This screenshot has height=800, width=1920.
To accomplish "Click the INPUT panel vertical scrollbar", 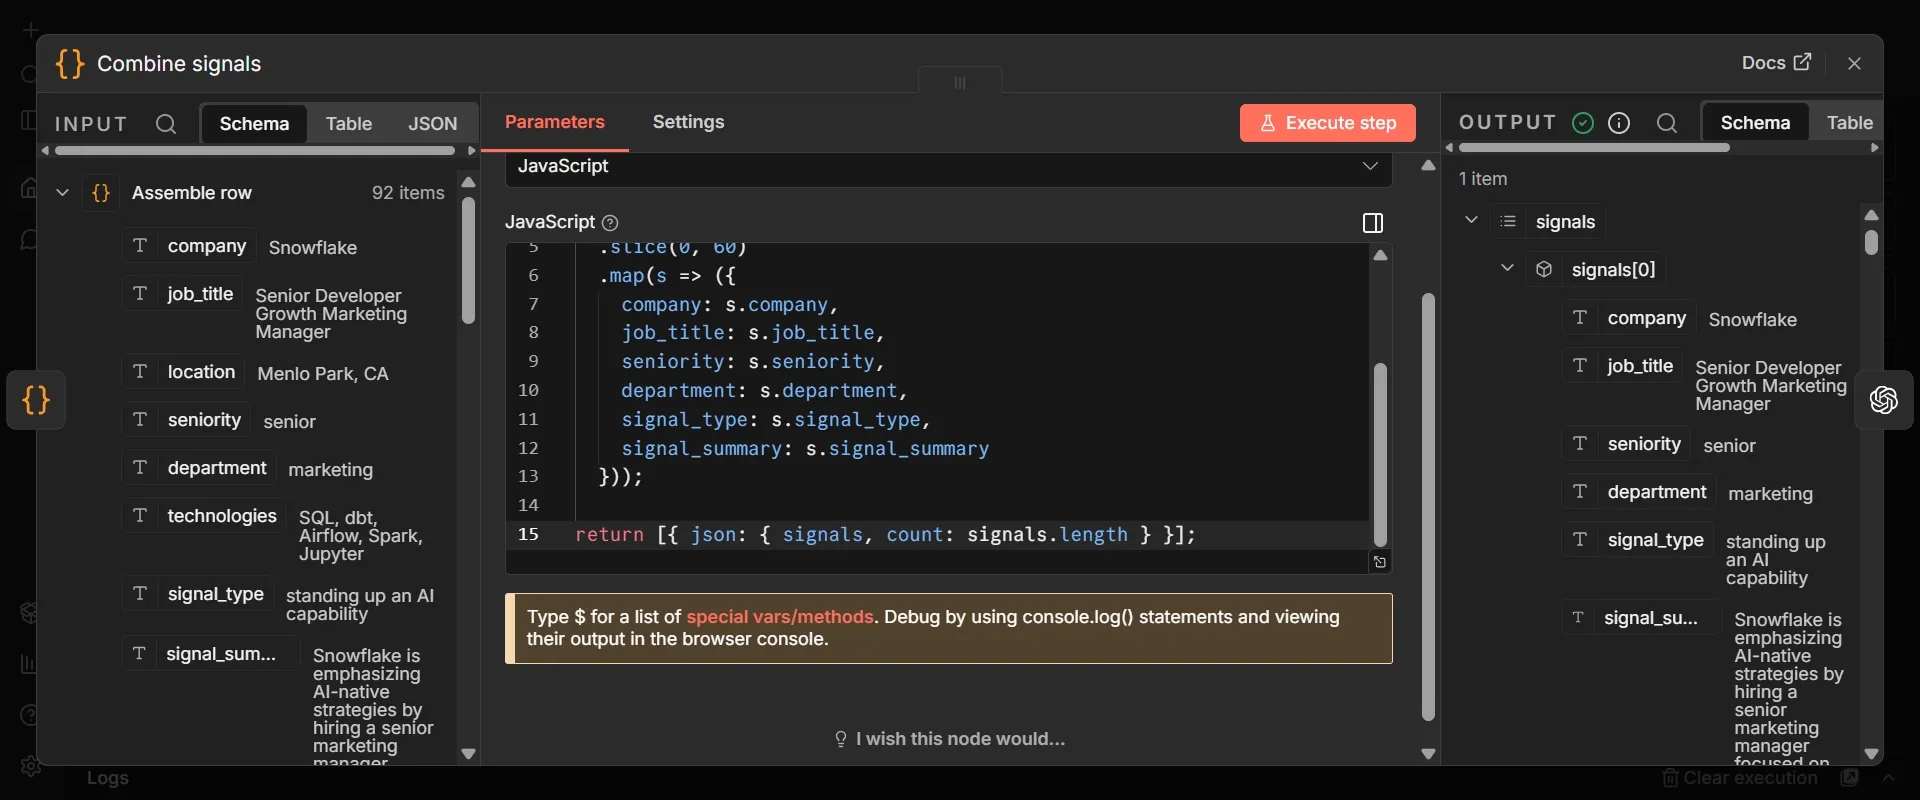I will point(468,260).
